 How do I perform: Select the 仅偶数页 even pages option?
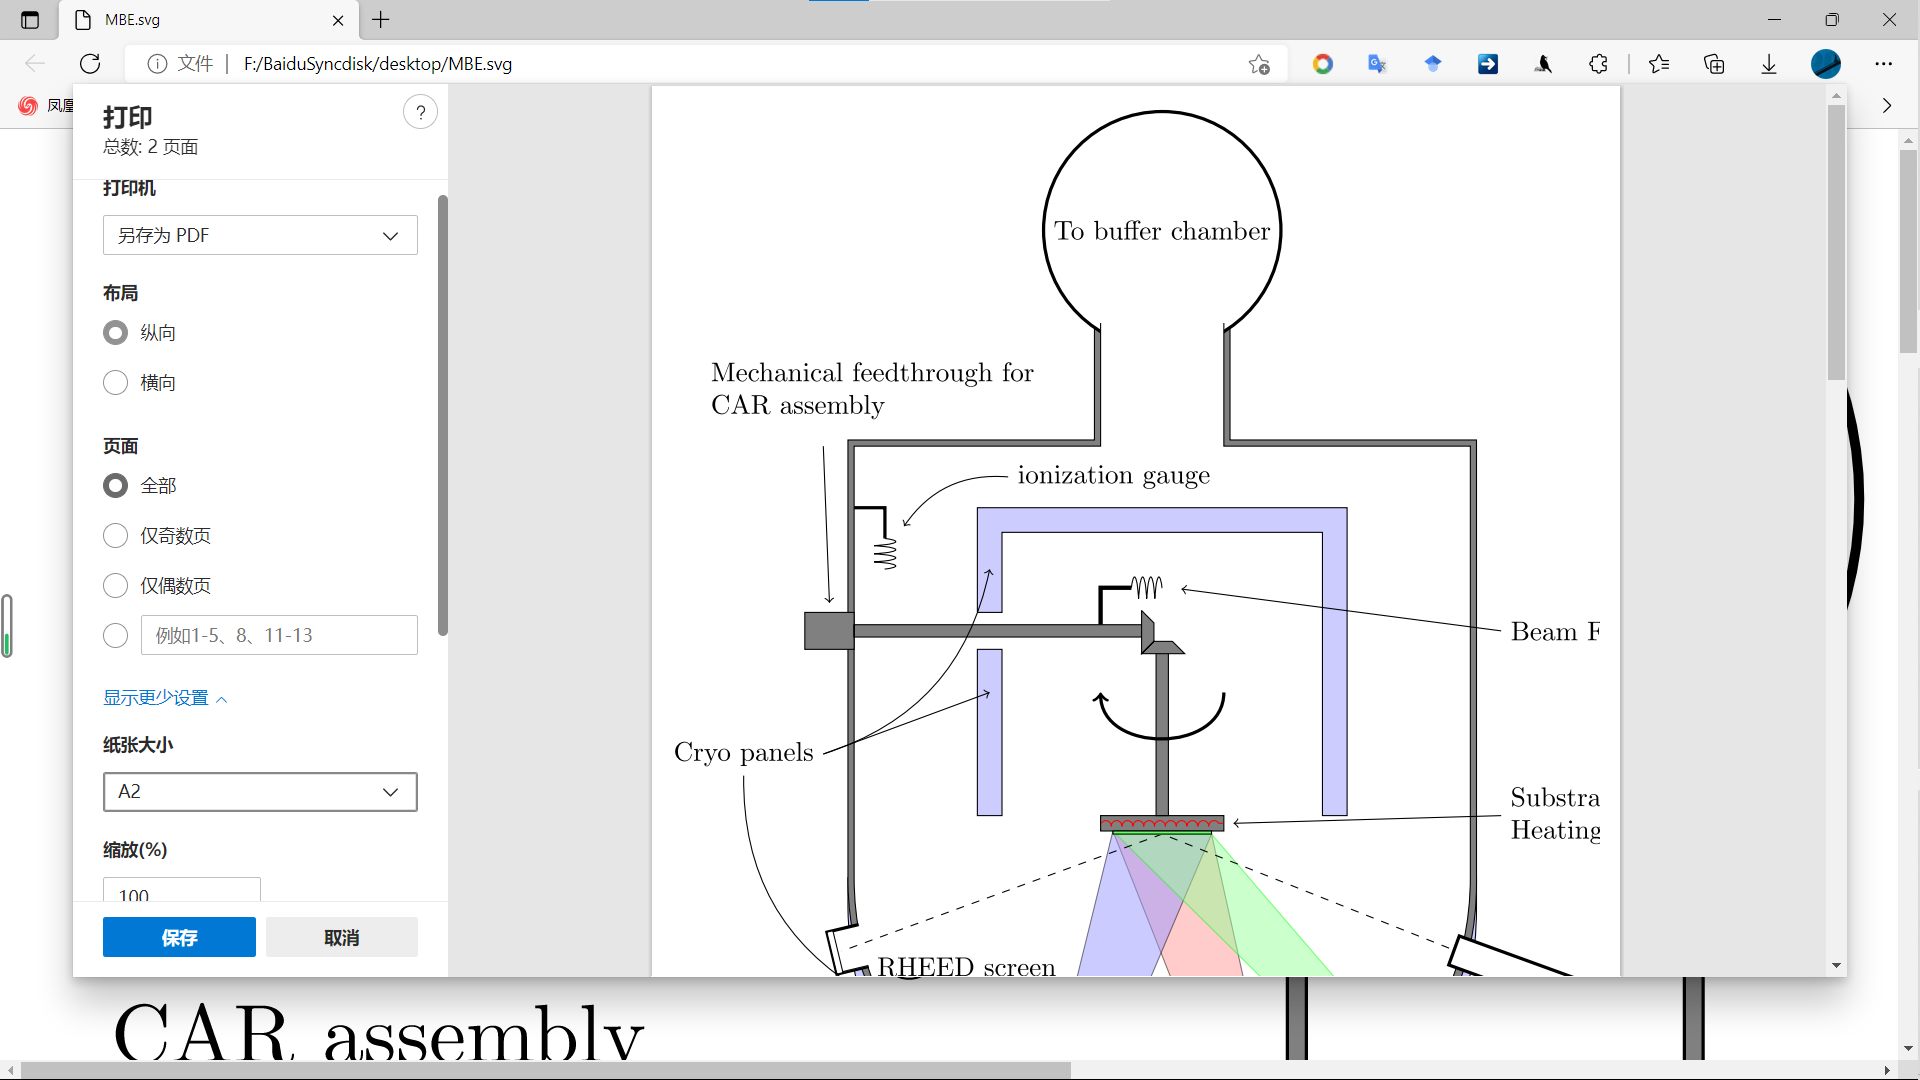click(116, 586)
